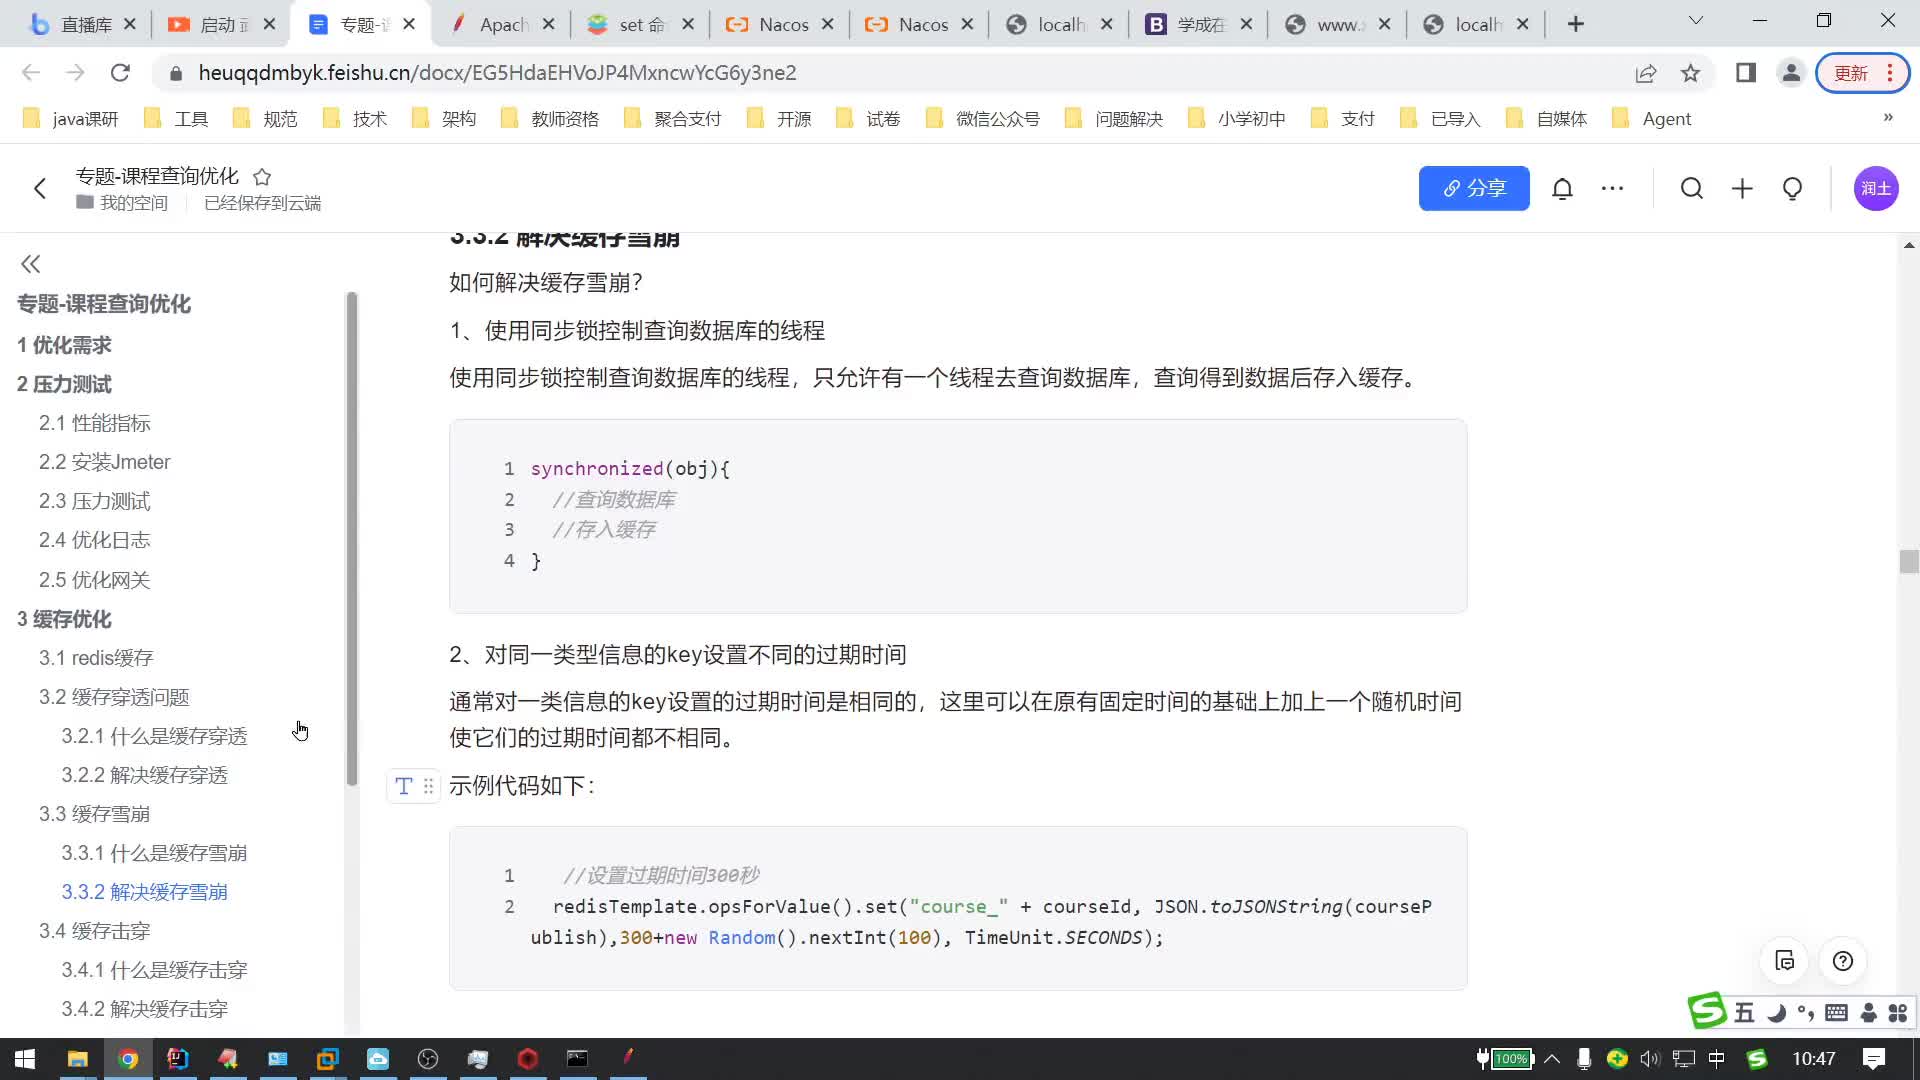
Task: Collapse the outline sidebar with double chevron
Action: pos(31,264)
